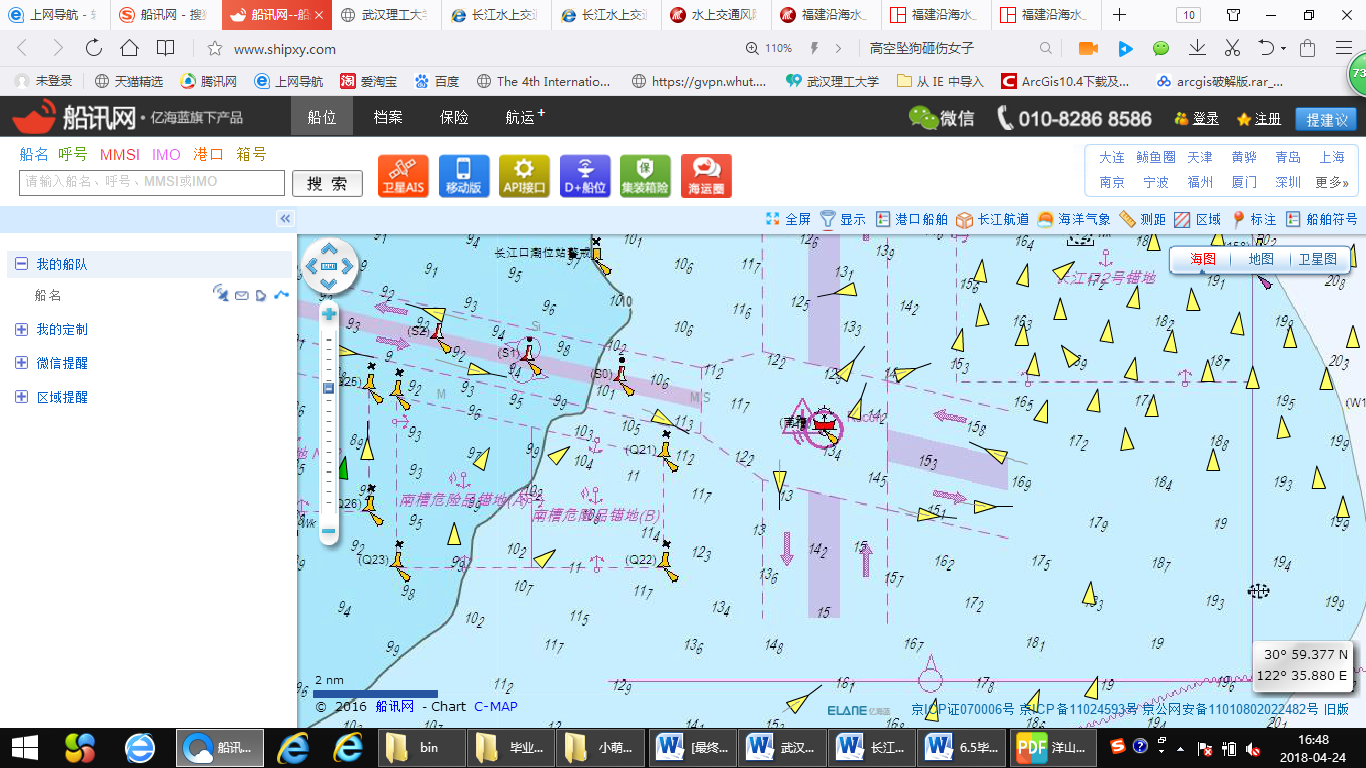Open the 船舶符号 legend

coord(1321,219)
